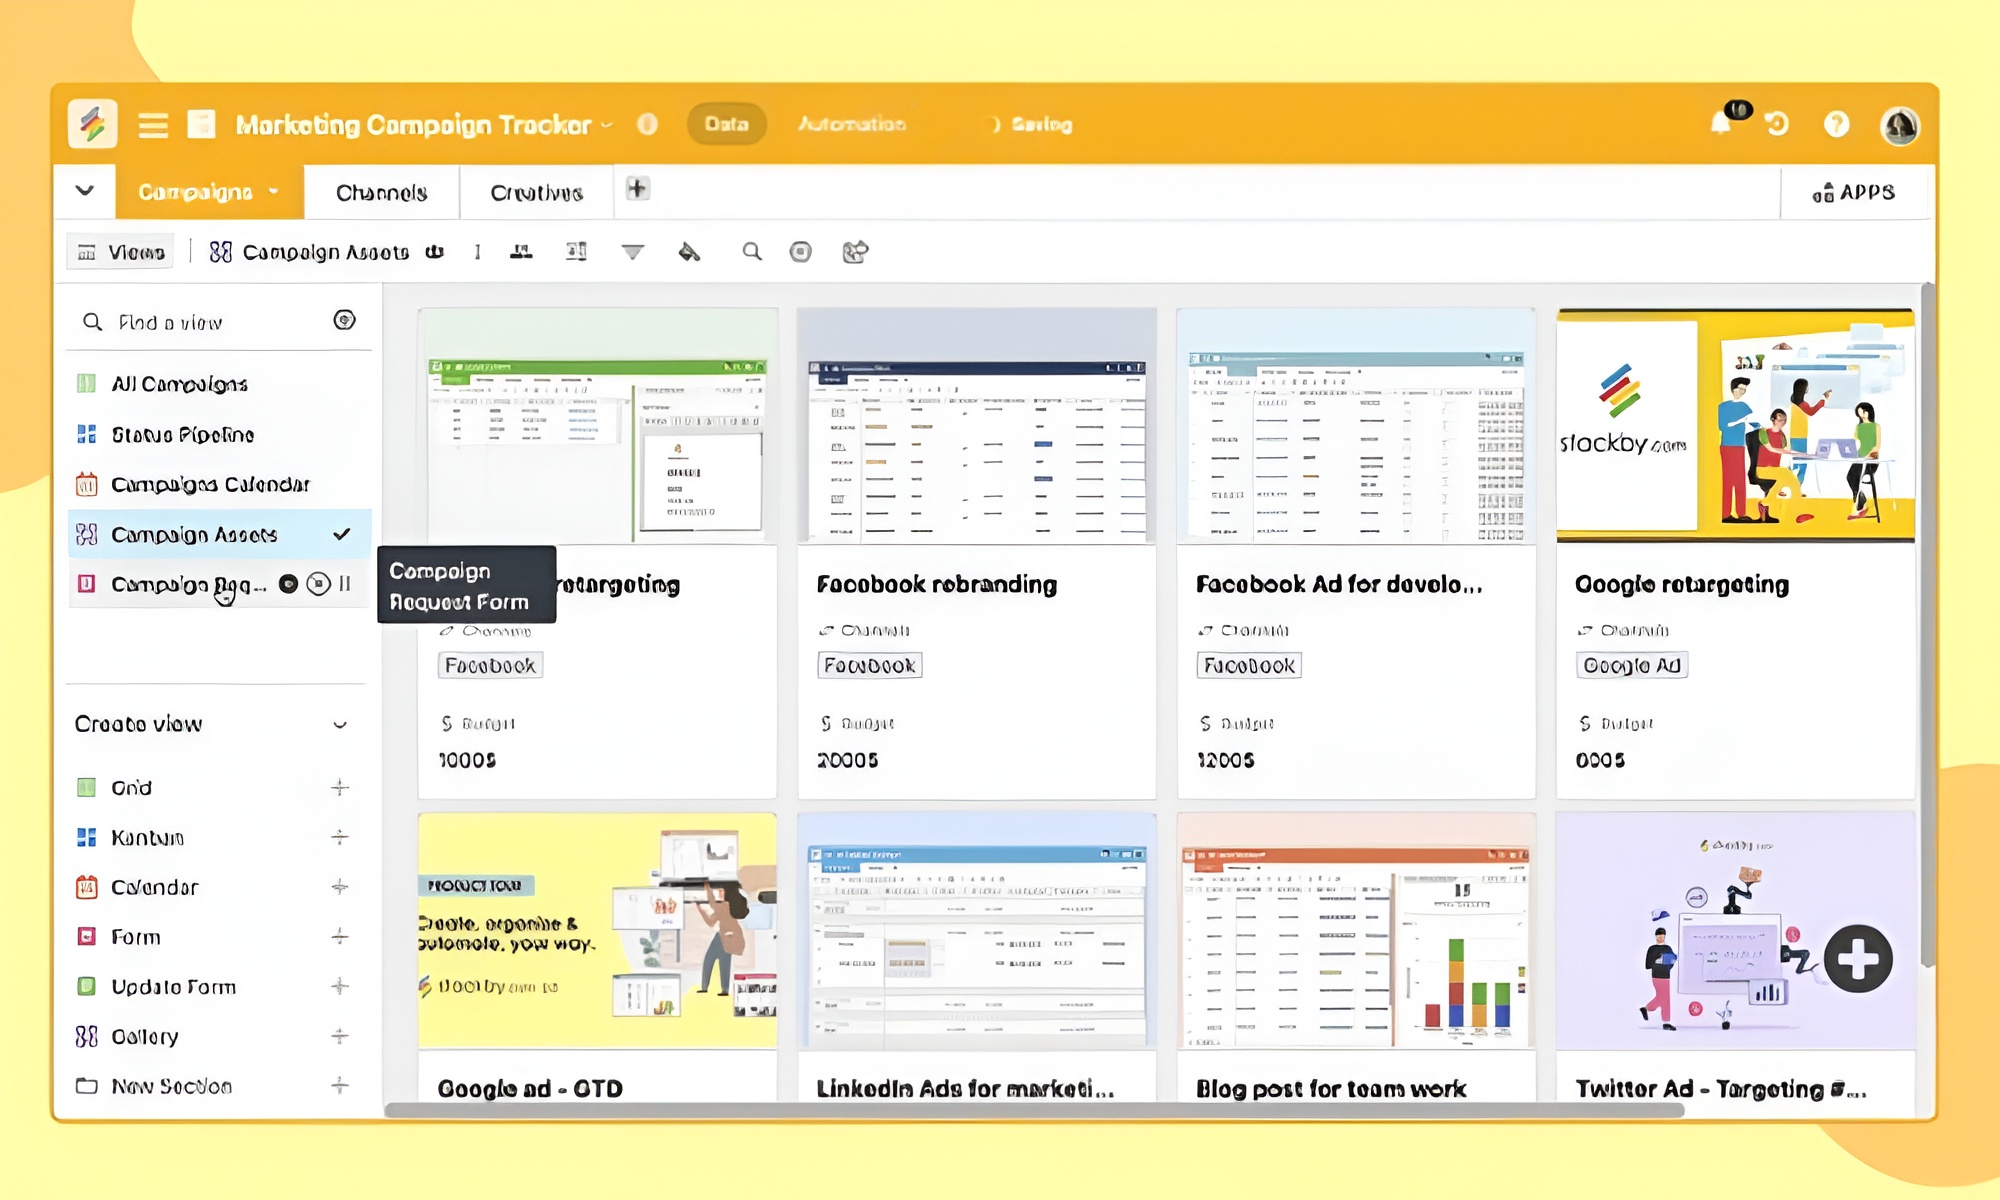The width and height of the screenshot is (2000, 1200).
Task: Click the notification bell icon
Action: (1721, 124)
